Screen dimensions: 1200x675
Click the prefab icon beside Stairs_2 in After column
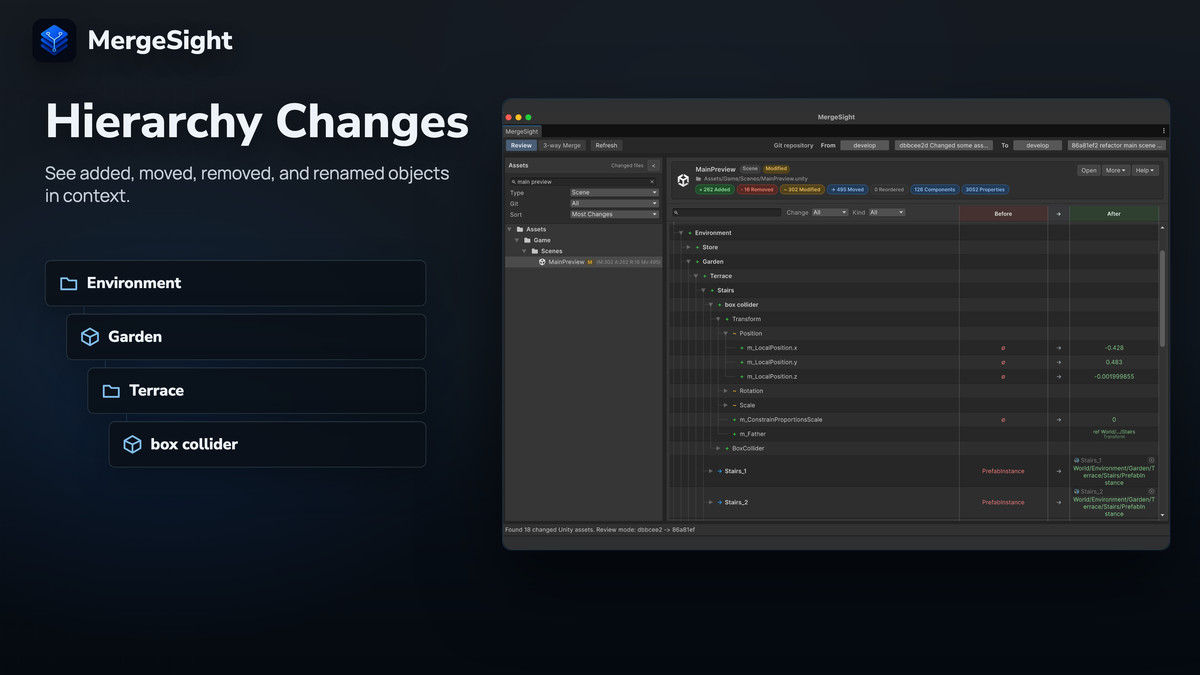click(x=1076, y=491)
